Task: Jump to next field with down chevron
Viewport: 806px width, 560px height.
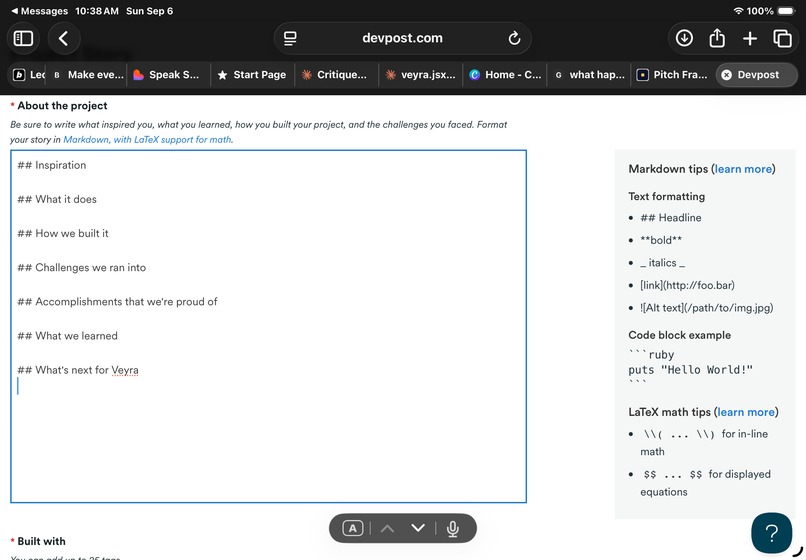Action: 418,528
